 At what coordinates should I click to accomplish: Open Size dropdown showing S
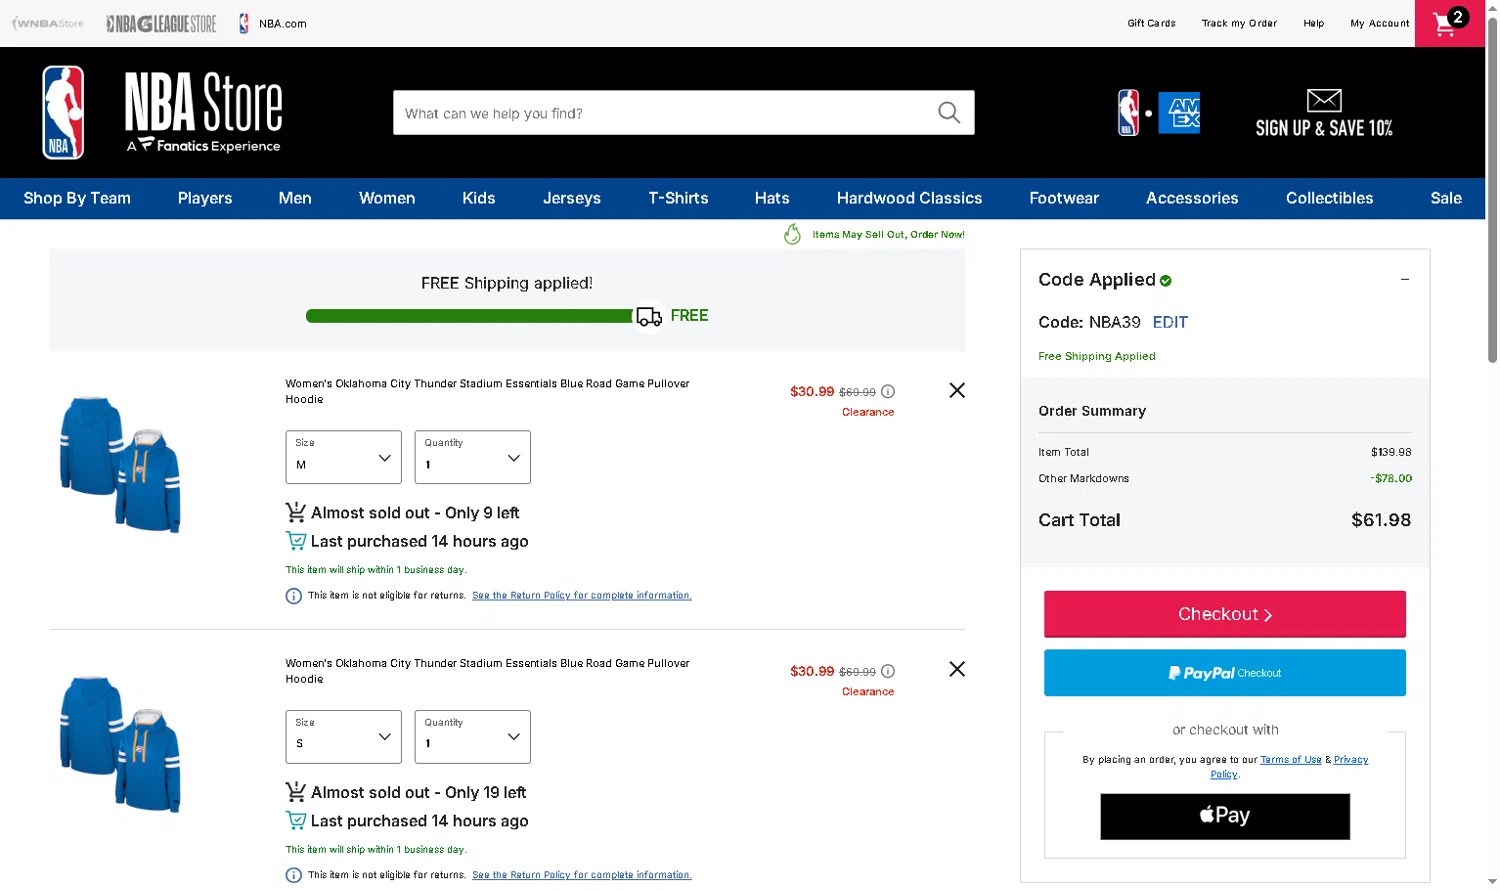coord(343,737)
